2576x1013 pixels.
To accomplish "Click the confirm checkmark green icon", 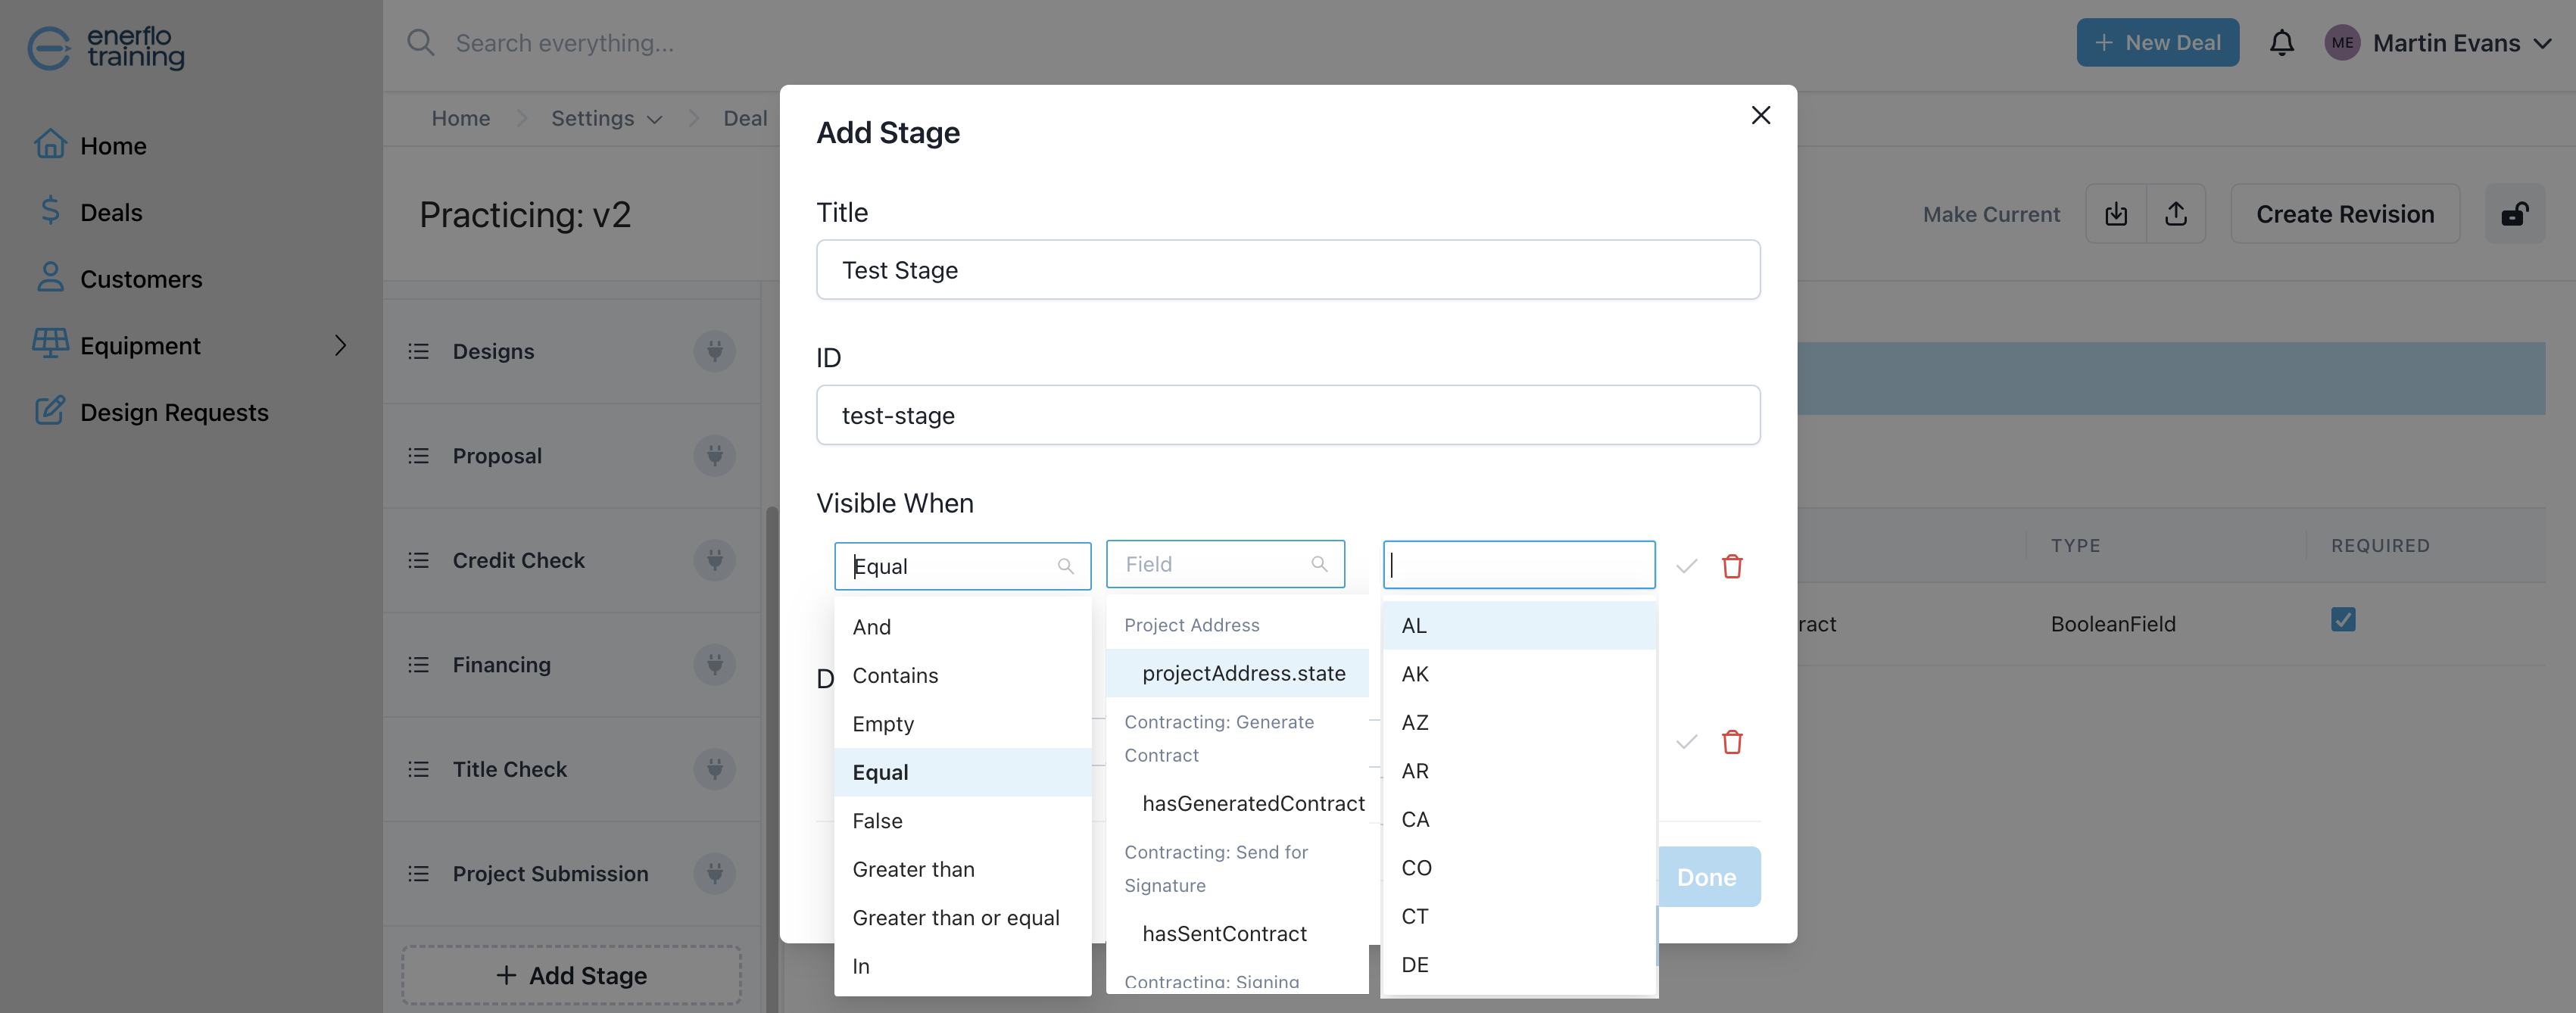I will [1686, 565].
